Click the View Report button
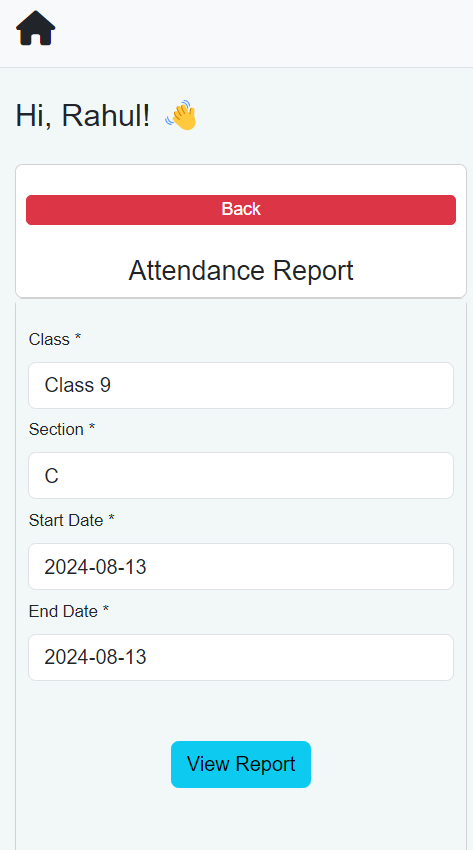Image resolution: width=473 pixels, height=850 pixels. pos(241,764)
